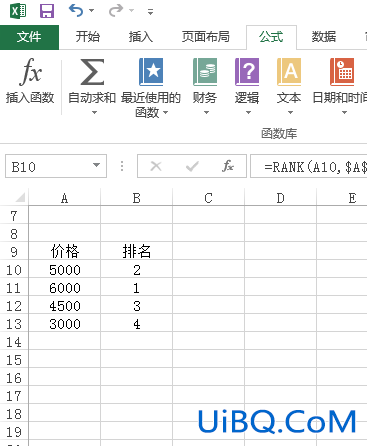Expand the 日期和时间 dropdown arrow

tap(344, 113)
